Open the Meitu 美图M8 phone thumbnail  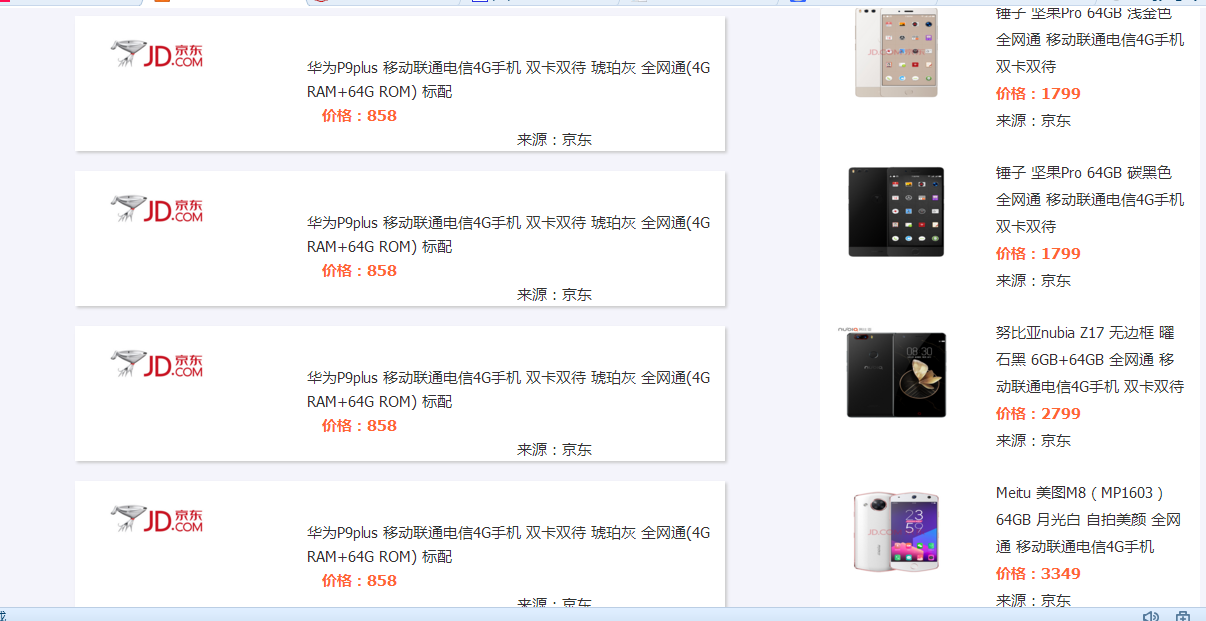[x=896, y=532]
